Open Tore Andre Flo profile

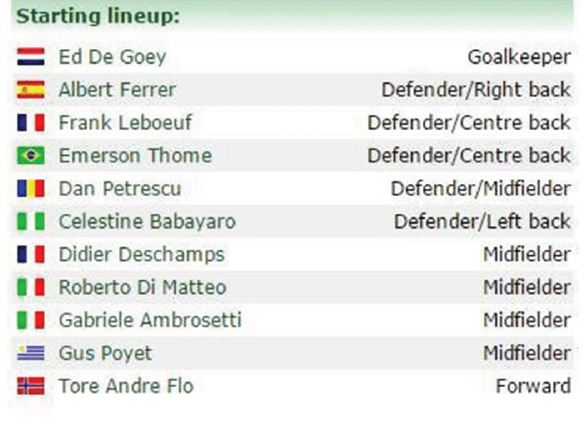click(126, 386)
